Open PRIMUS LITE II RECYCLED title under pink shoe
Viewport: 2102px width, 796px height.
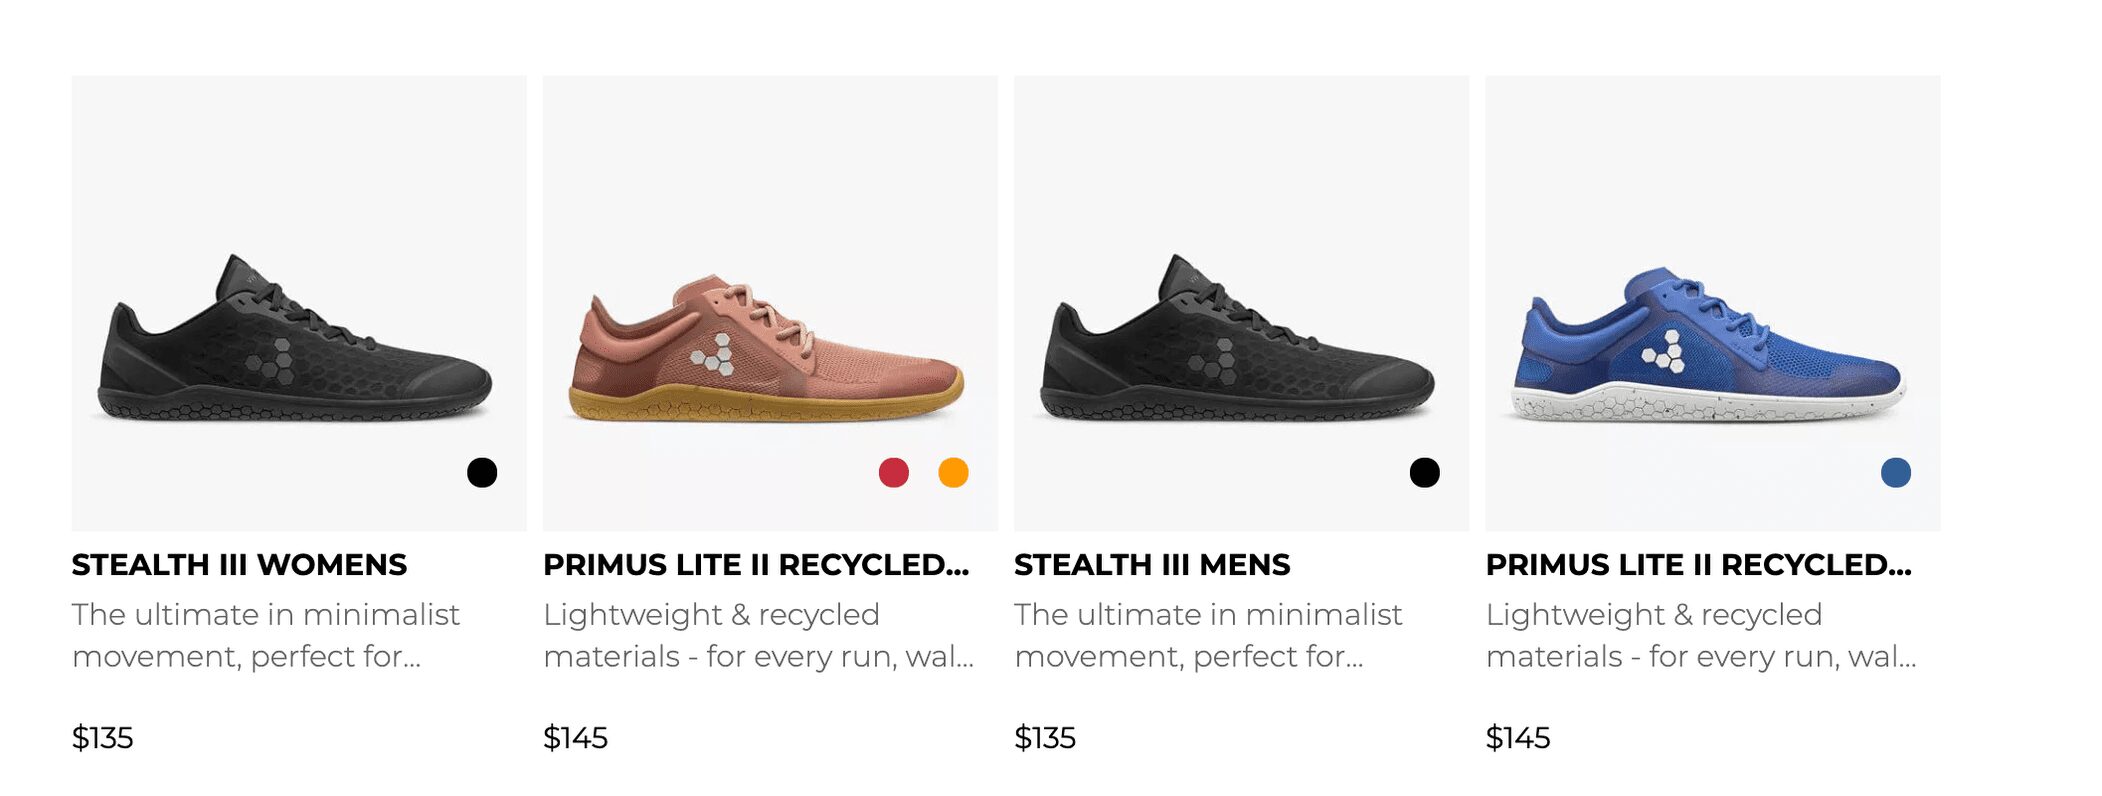(x=756, y=565)
